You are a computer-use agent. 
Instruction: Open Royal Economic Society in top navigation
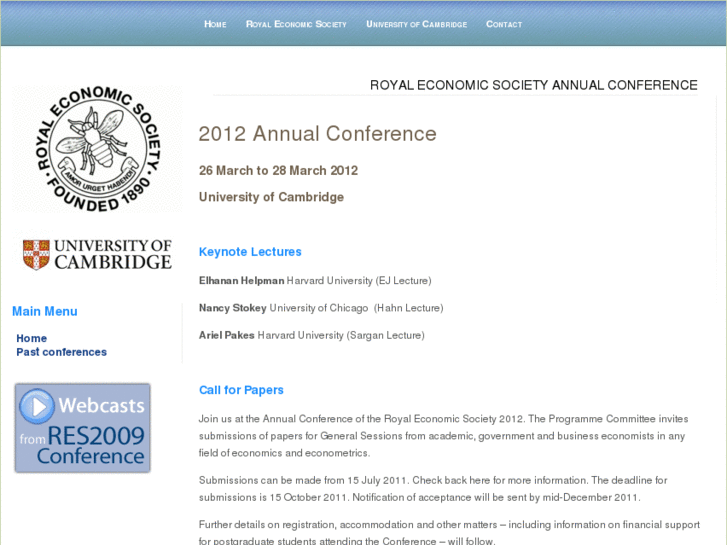[x=296, y=24]
